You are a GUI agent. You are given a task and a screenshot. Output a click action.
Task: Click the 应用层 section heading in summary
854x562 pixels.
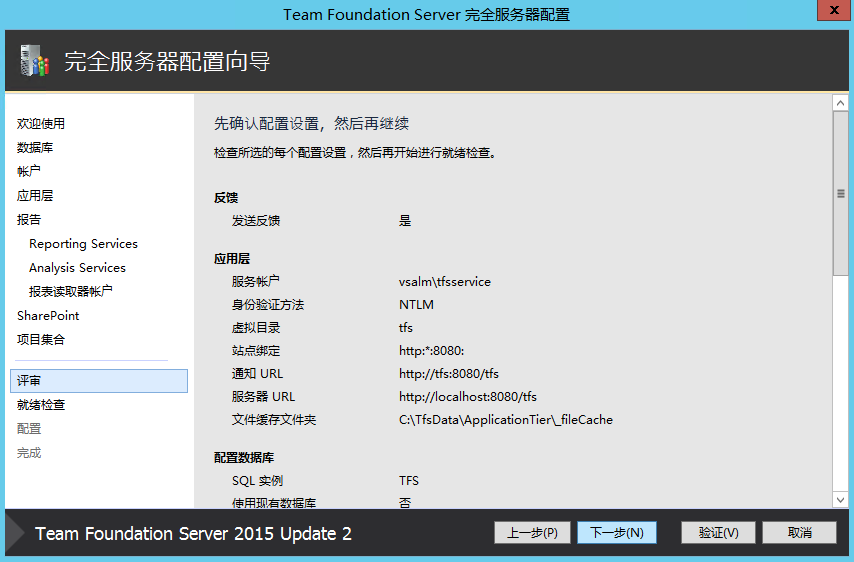(x=232, y=259)
